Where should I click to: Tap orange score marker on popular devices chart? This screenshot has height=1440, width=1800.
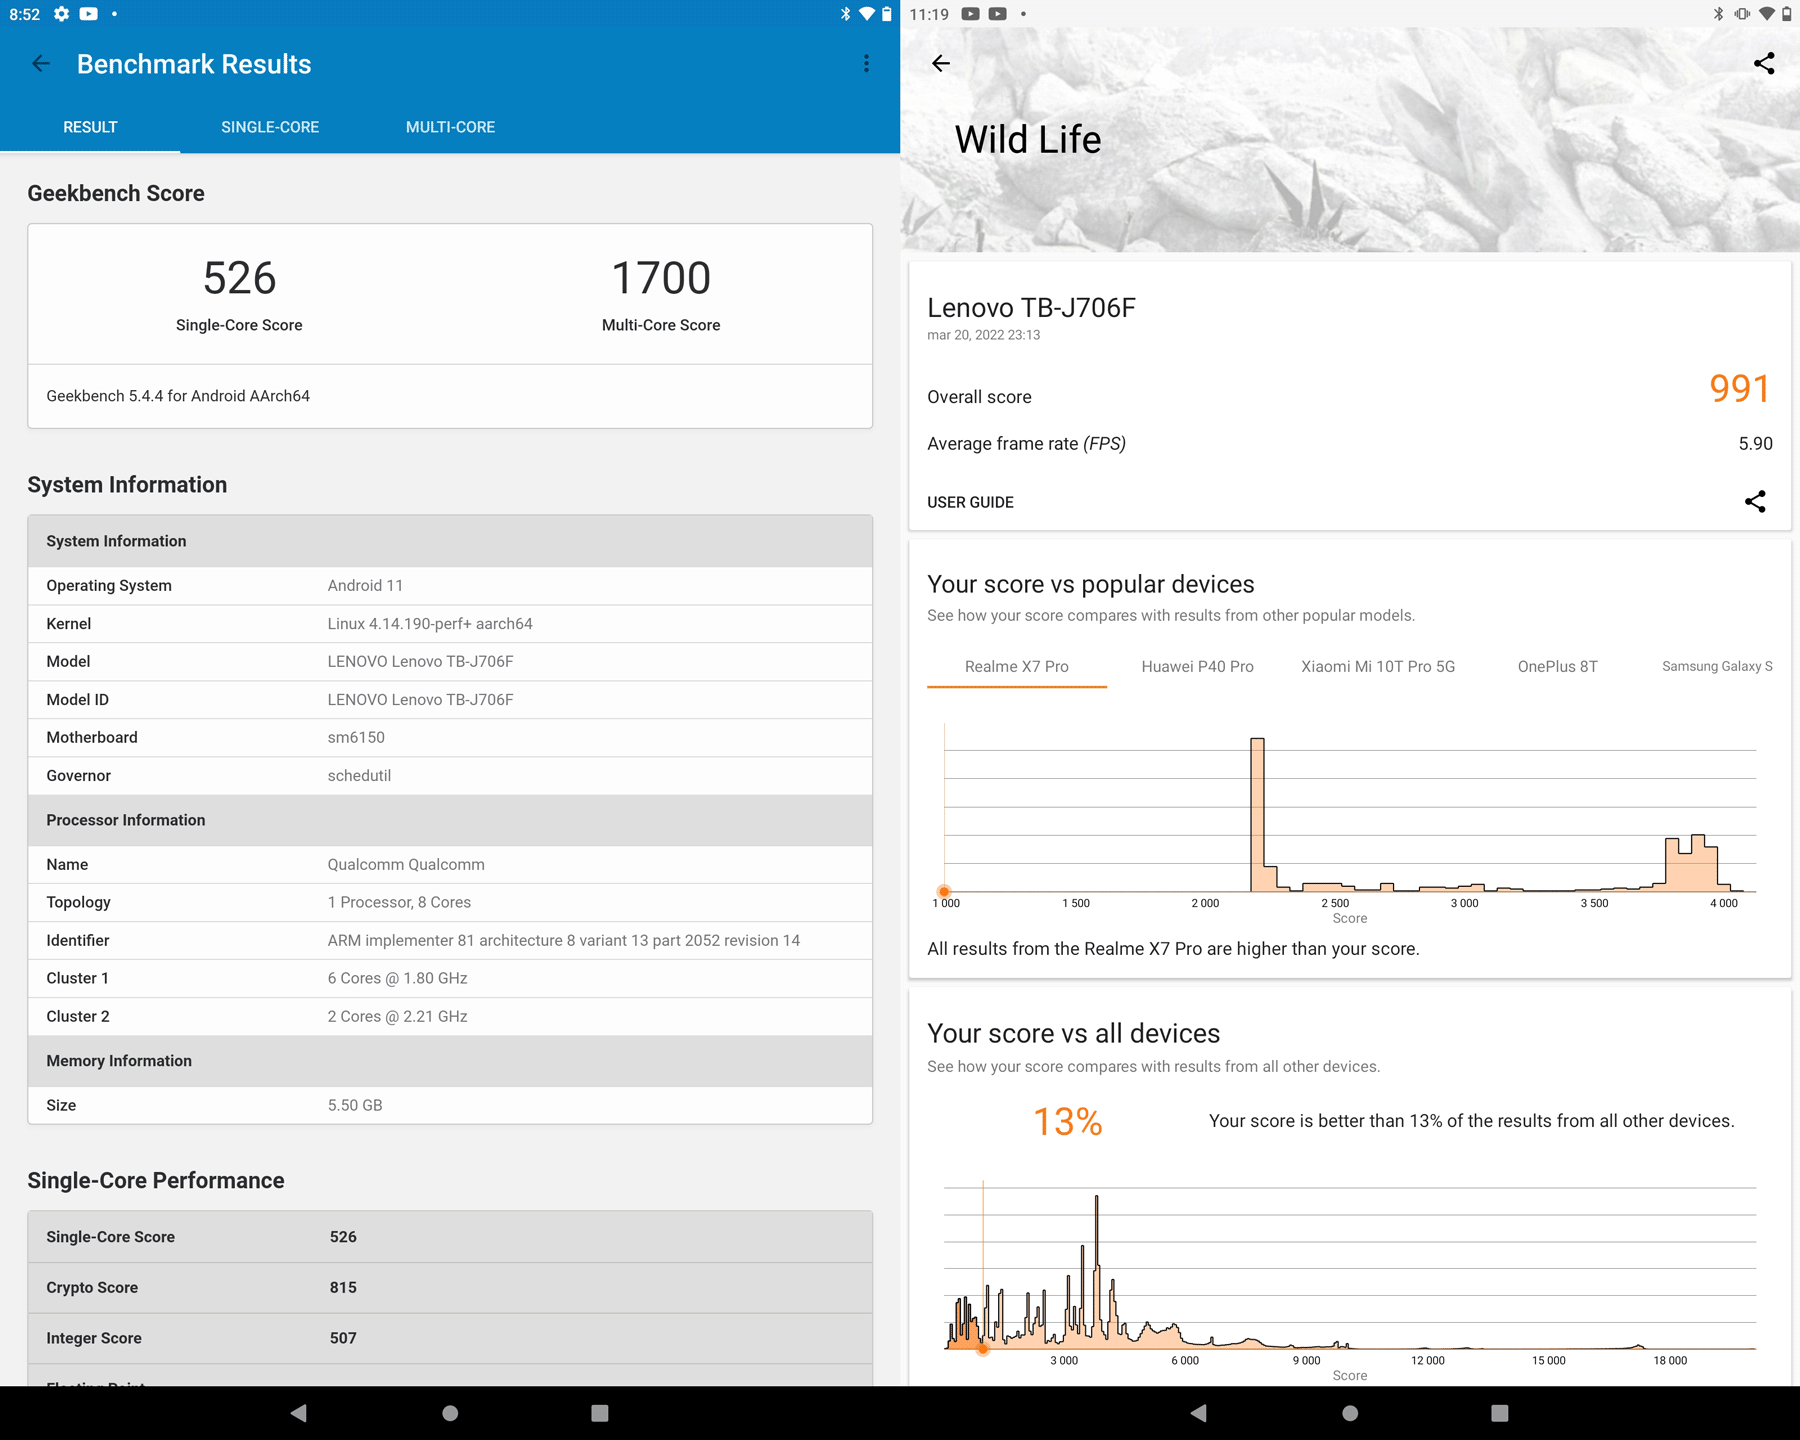click(x=943, y=891)
